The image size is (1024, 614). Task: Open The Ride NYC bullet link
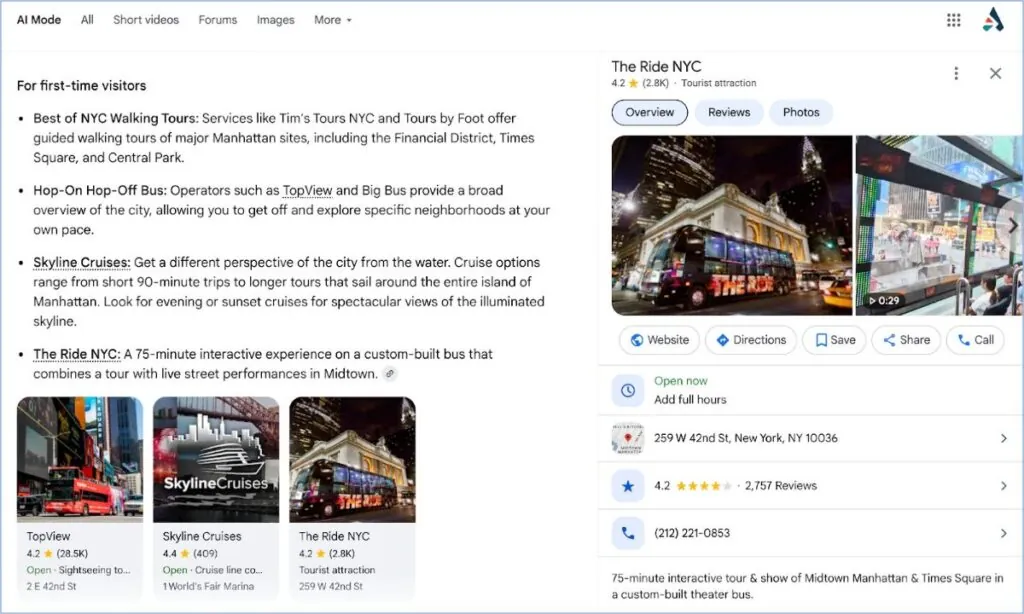coord(76,354)
